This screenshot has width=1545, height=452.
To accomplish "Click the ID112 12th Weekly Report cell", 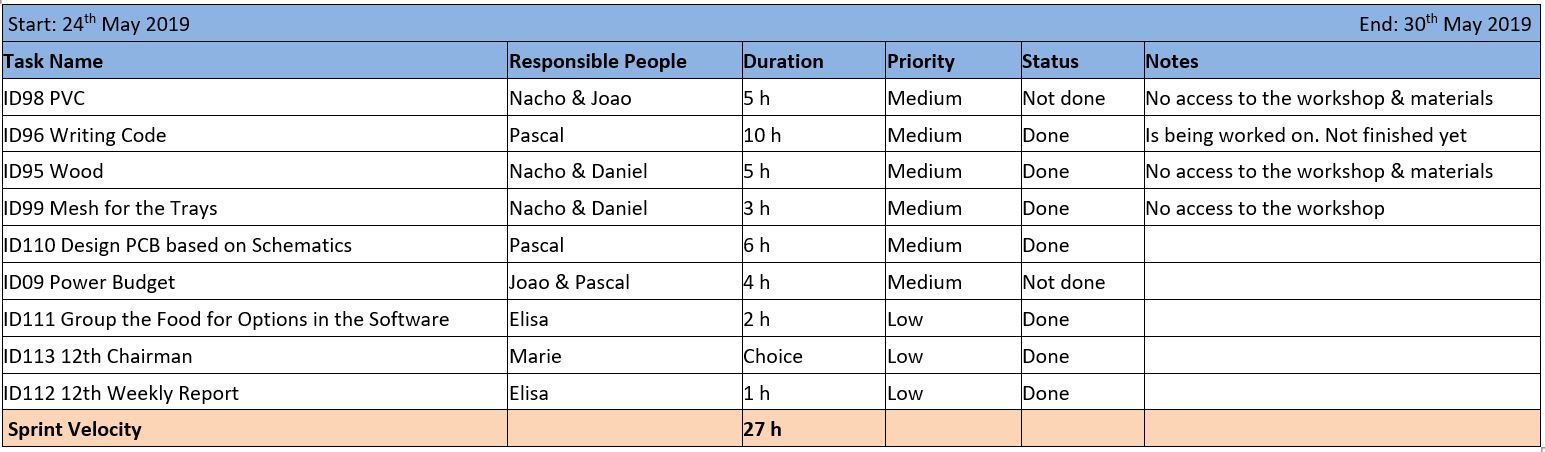I will pos(255,393).
